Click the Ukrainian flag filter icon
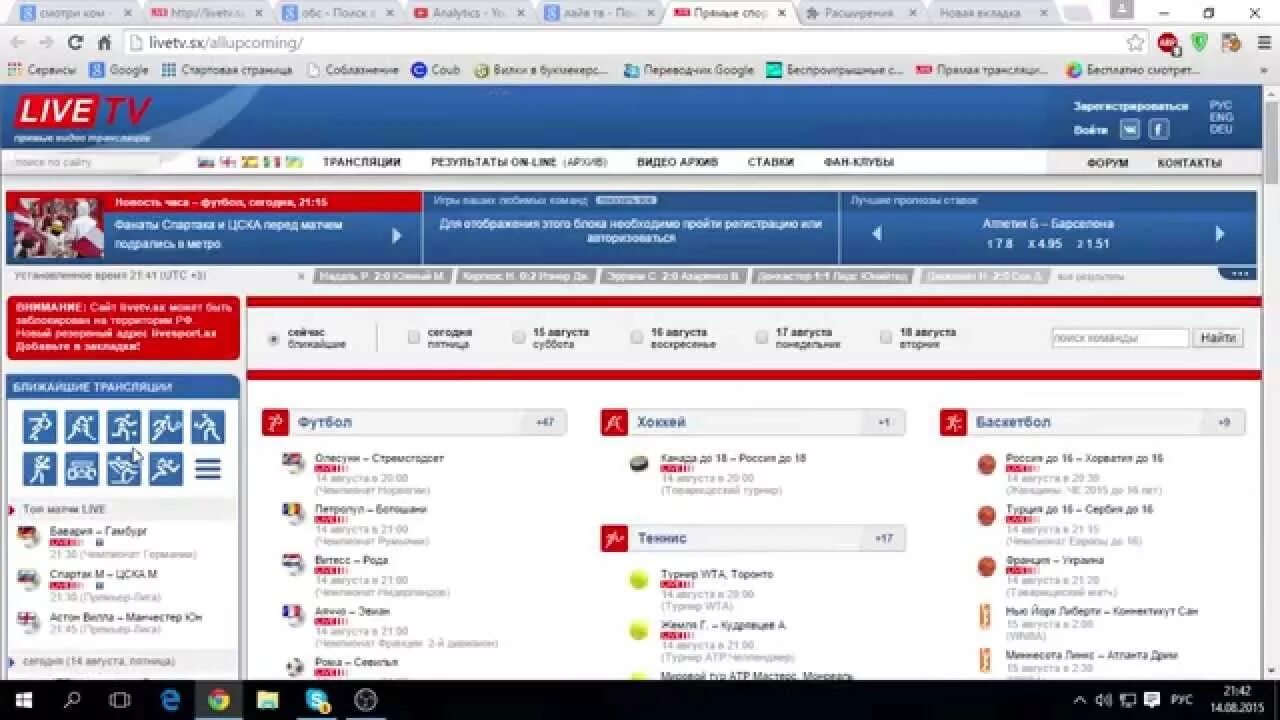This screenshot has height=720, width=1280. (294, 162)
